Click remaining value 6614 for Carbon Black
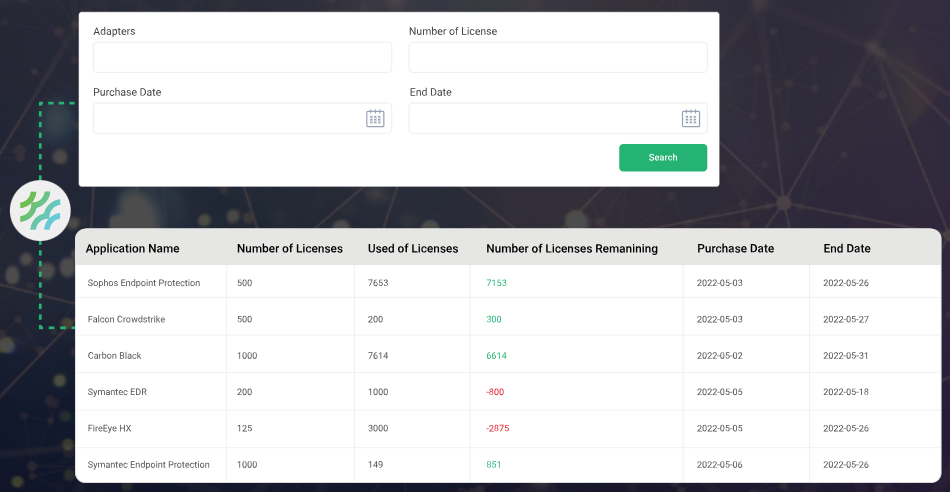The height and width of the screenshot is (492, 950). tap(496, 356)
